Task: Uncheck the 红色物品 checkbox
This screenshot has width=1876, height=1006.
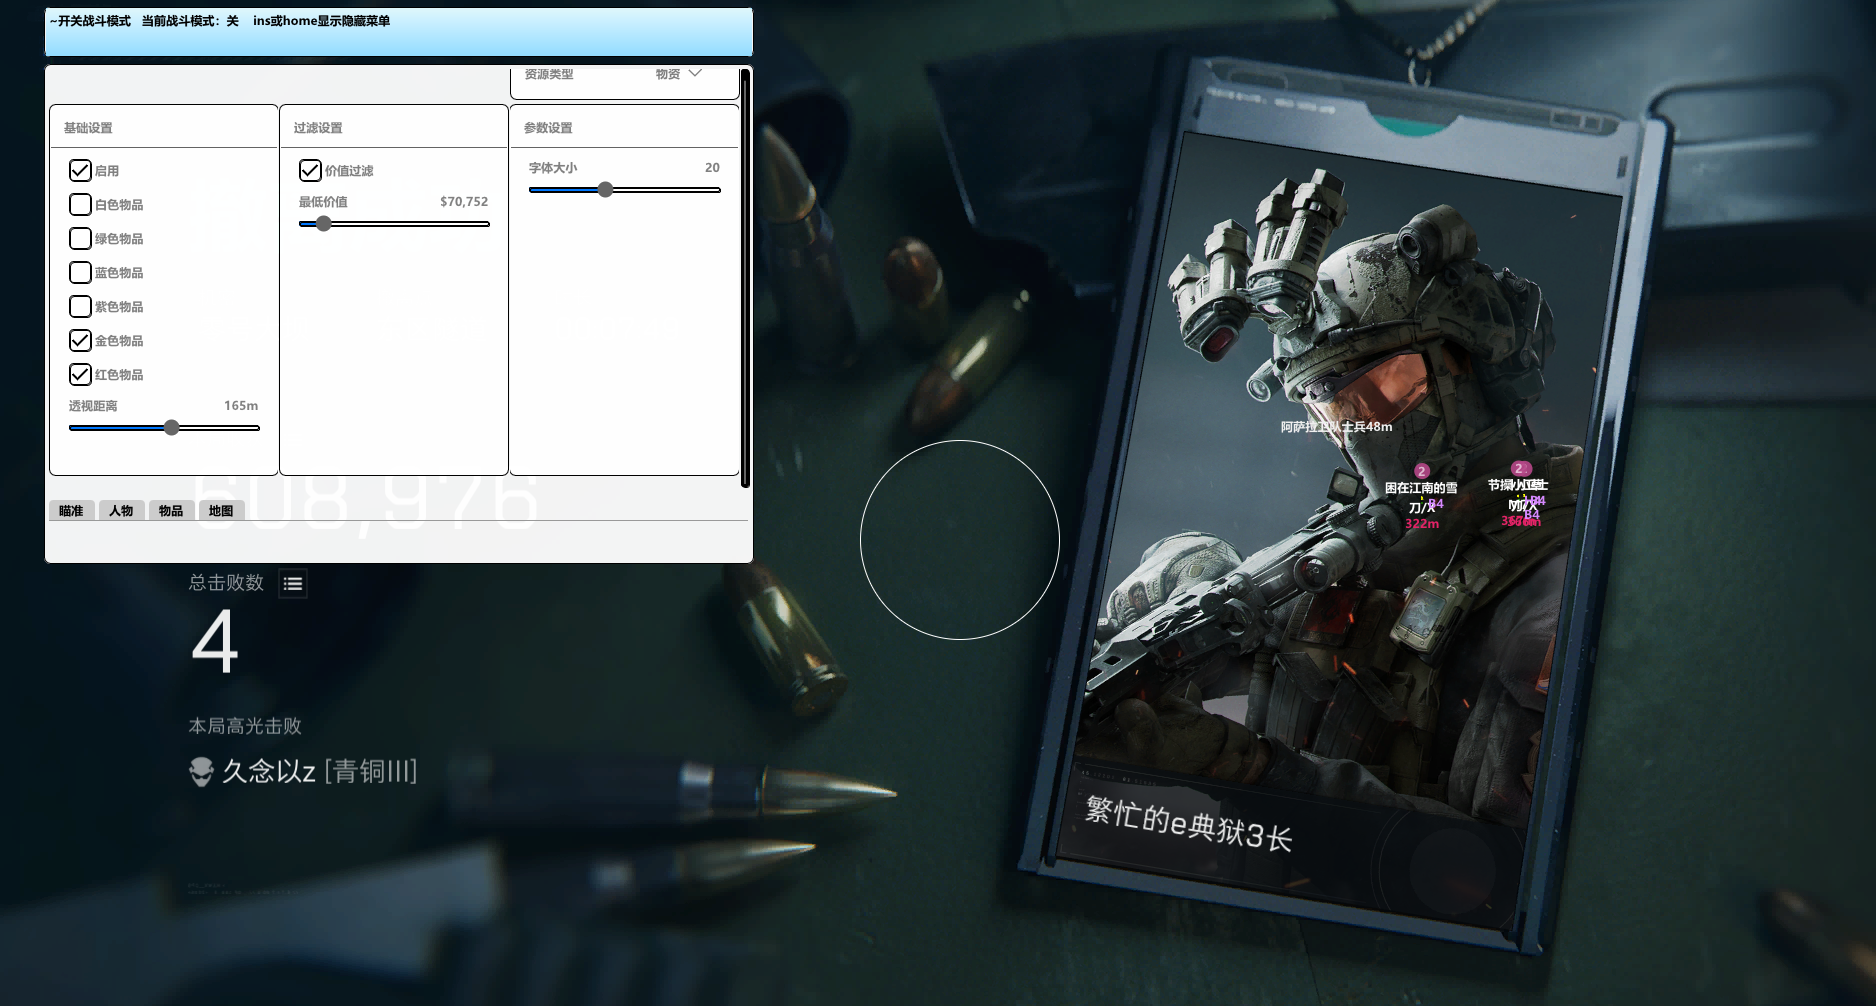Action: (x=80, y=375)
